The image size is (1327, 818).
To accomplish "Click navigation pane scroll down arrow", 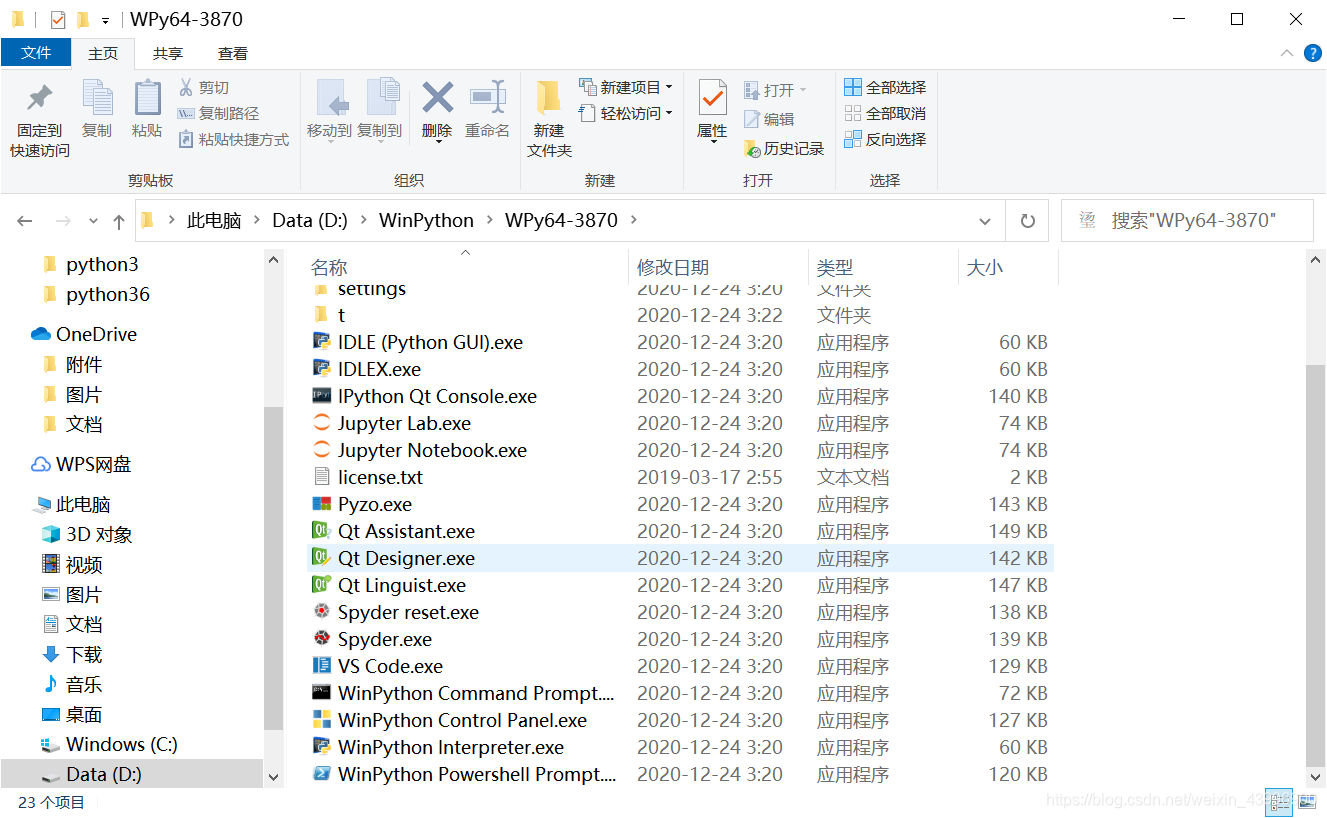I will point(274,776).
